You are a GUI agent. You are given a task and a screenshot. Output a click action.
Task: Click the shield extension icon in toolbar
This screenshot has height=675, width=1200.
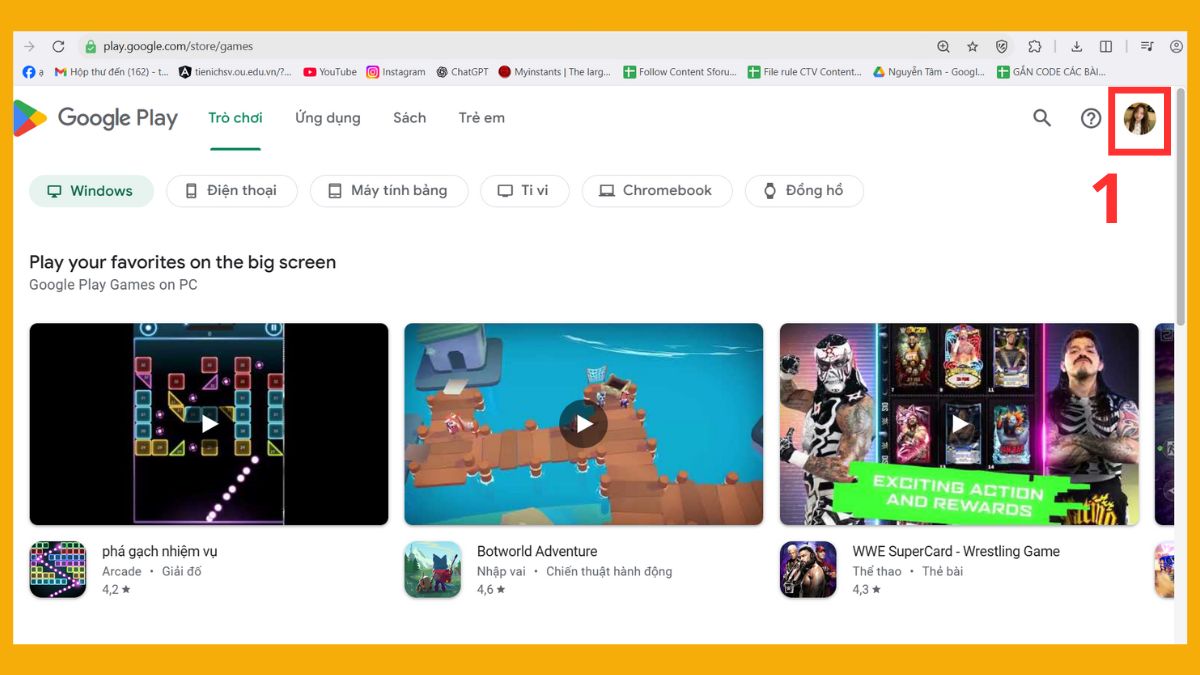1002,46
